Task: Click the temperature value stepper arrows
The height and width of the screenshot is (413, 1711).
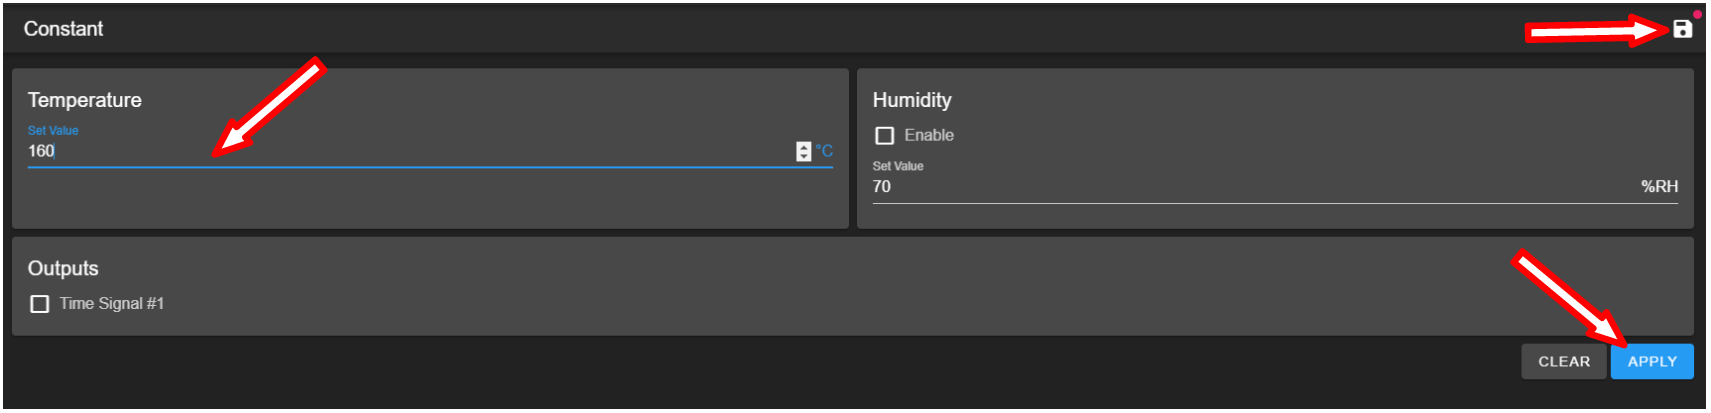Action: pyautogui.click(x=803, y=151)
